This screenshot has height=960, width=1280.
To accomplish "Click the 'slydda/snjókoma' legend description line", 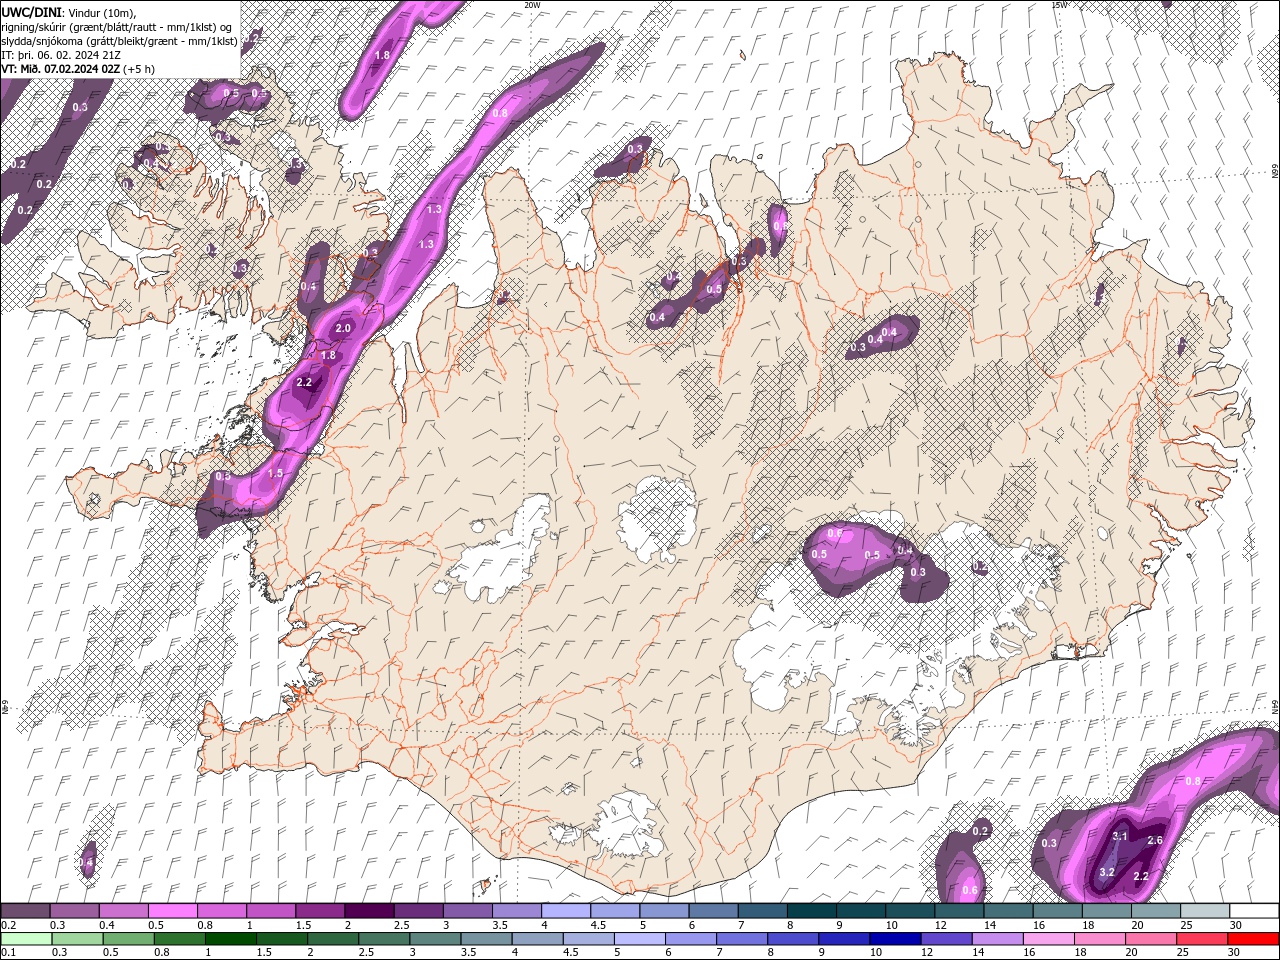I will [x=120, y=41].
